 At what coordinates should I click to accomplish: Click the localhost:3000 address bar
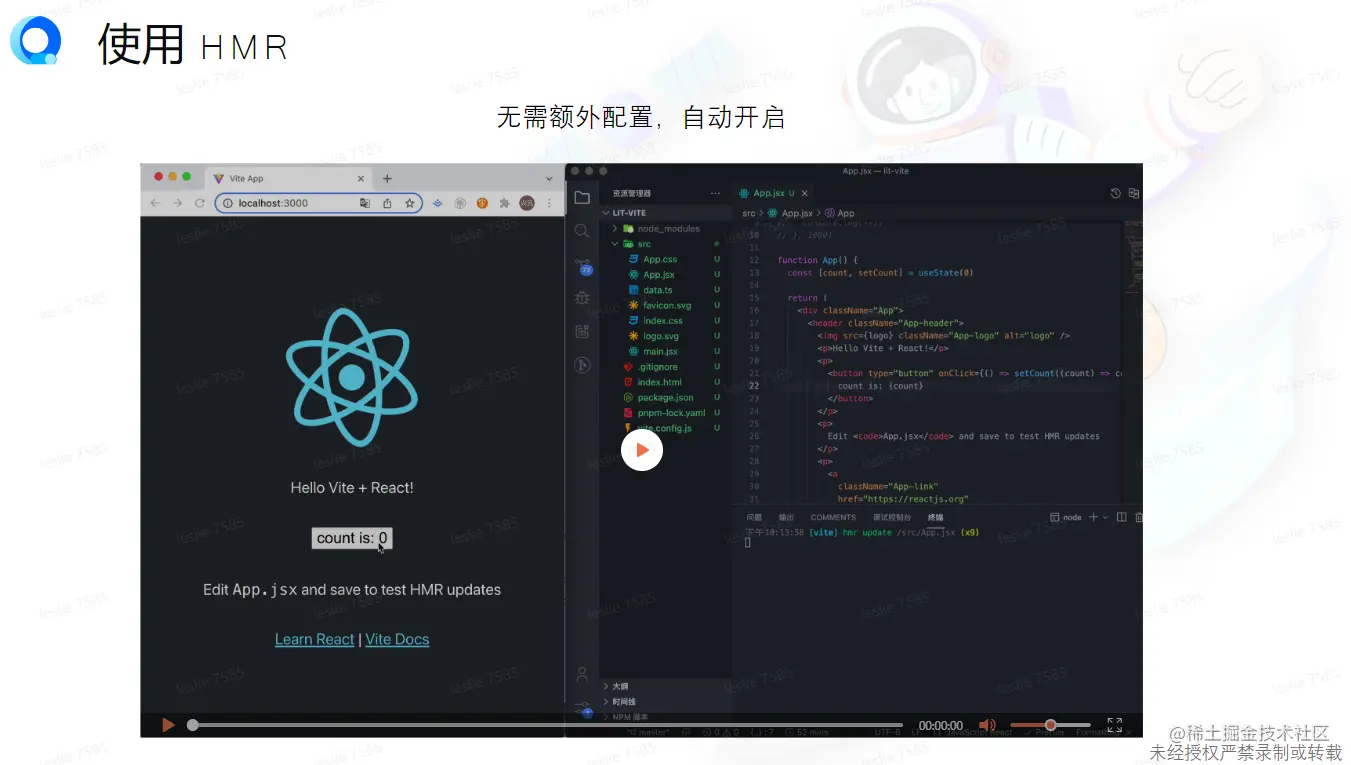click(x=318, y=203)
